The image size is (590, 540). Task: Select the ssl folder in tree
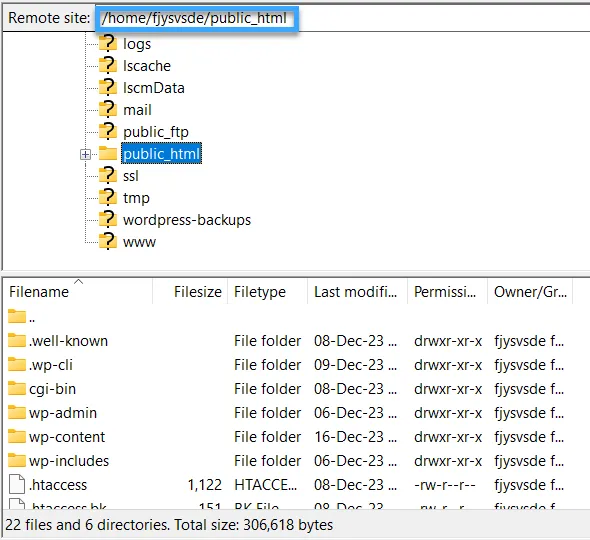131,176
